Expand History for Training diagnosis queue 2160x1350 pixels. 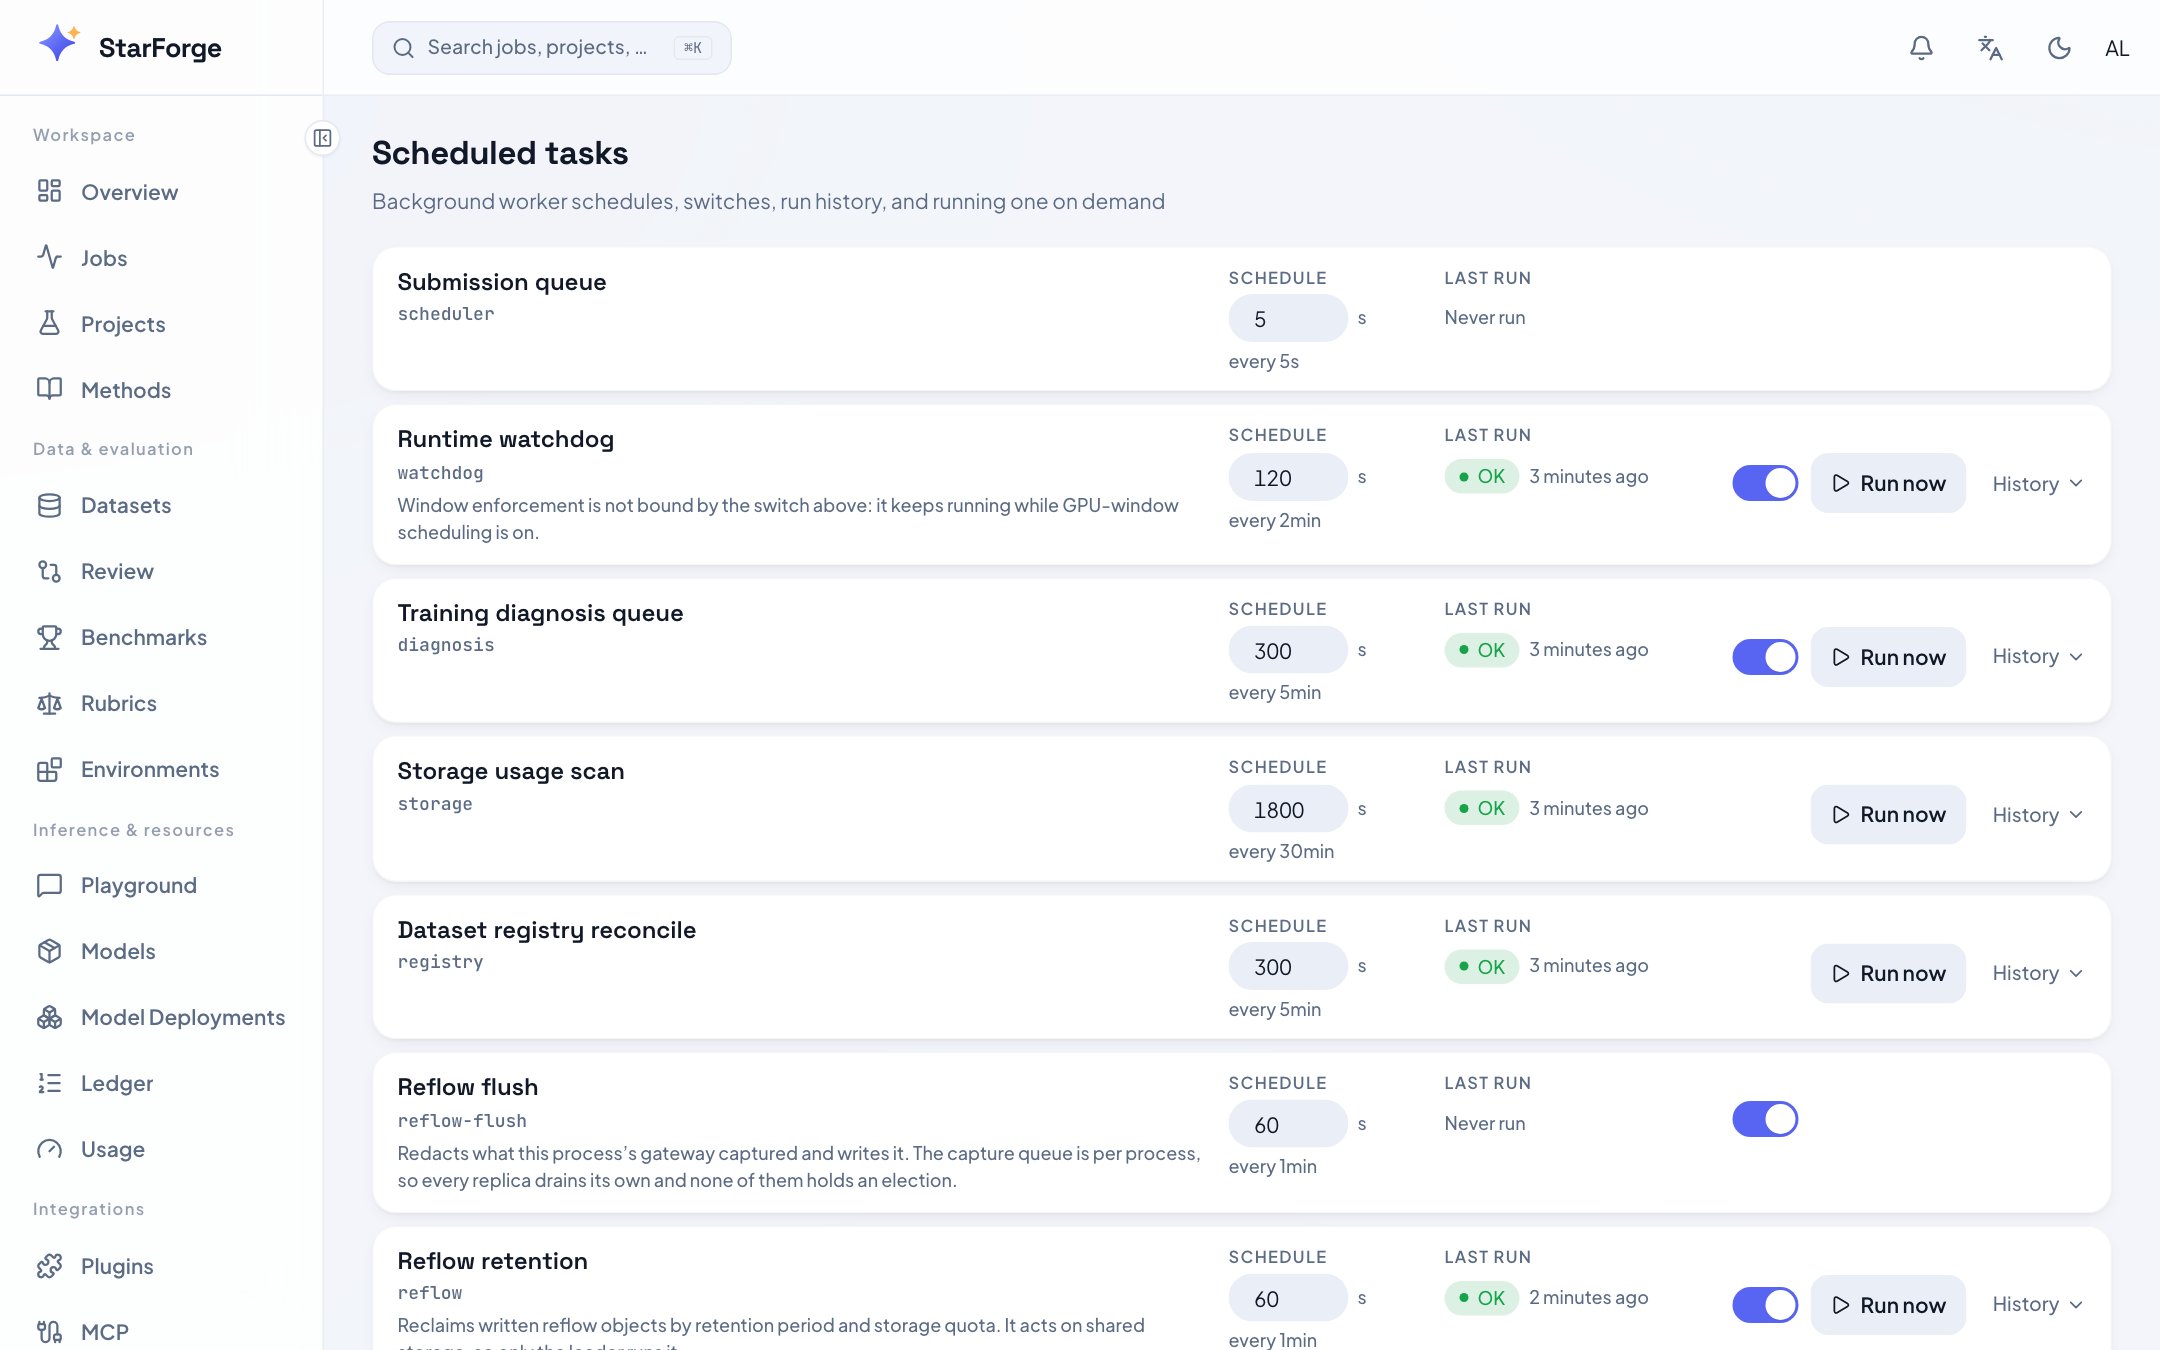tap(2037, 657)
